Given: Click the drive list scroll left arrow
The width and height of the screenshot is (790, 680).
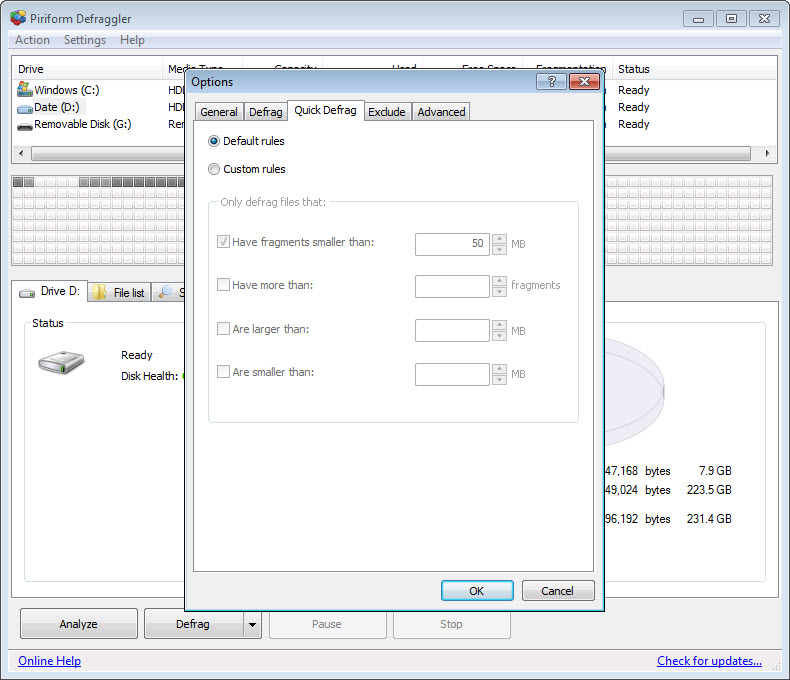Looking at the screenshot, I should pyautogui.click(x=21, y=153).
